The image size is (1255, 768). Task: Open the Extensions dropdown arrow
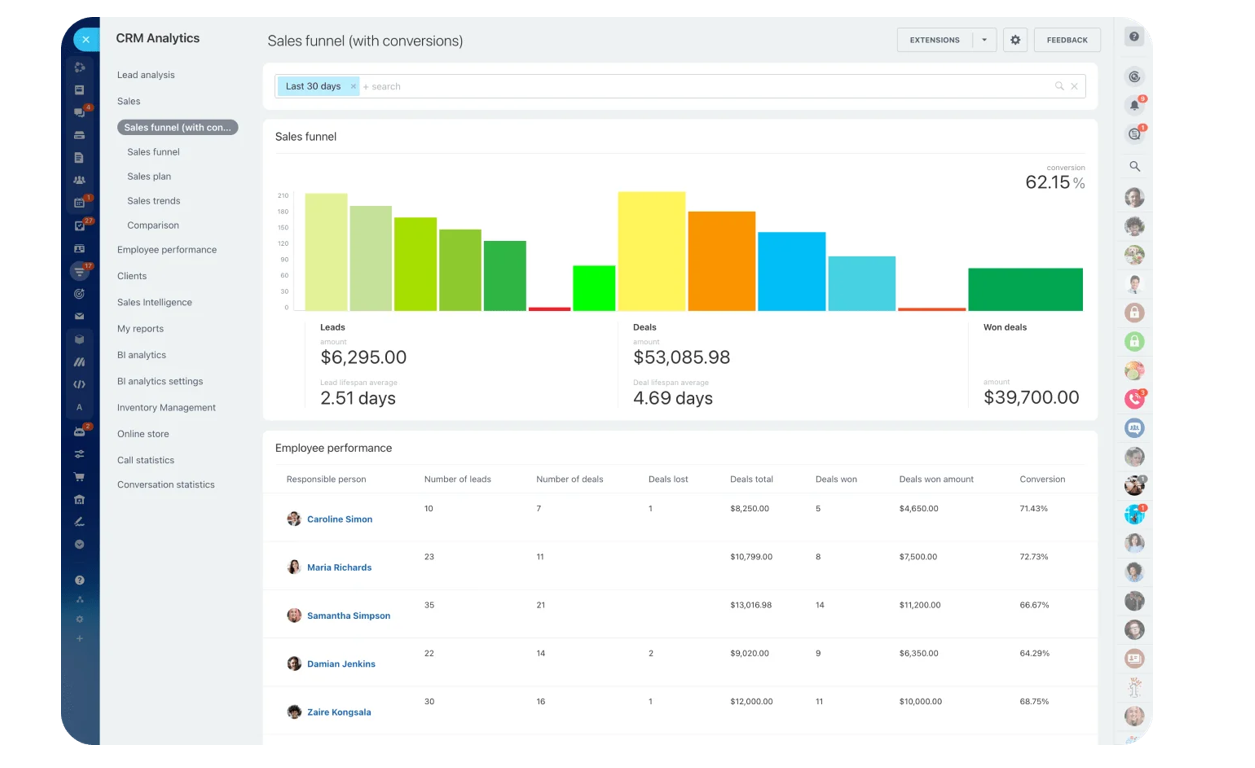point(983,40)
